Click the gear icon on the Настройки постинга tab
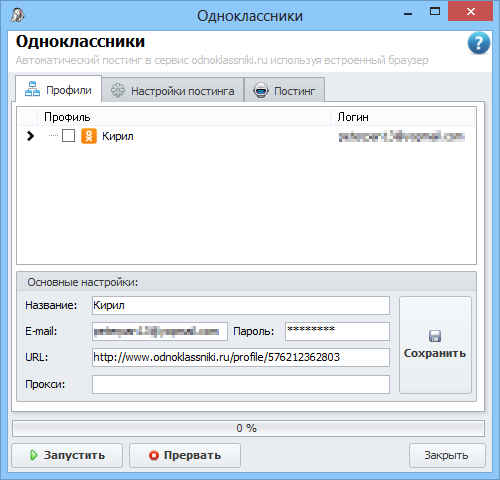The height and width of the screenshot is (480, 500). tap(118, 90)
